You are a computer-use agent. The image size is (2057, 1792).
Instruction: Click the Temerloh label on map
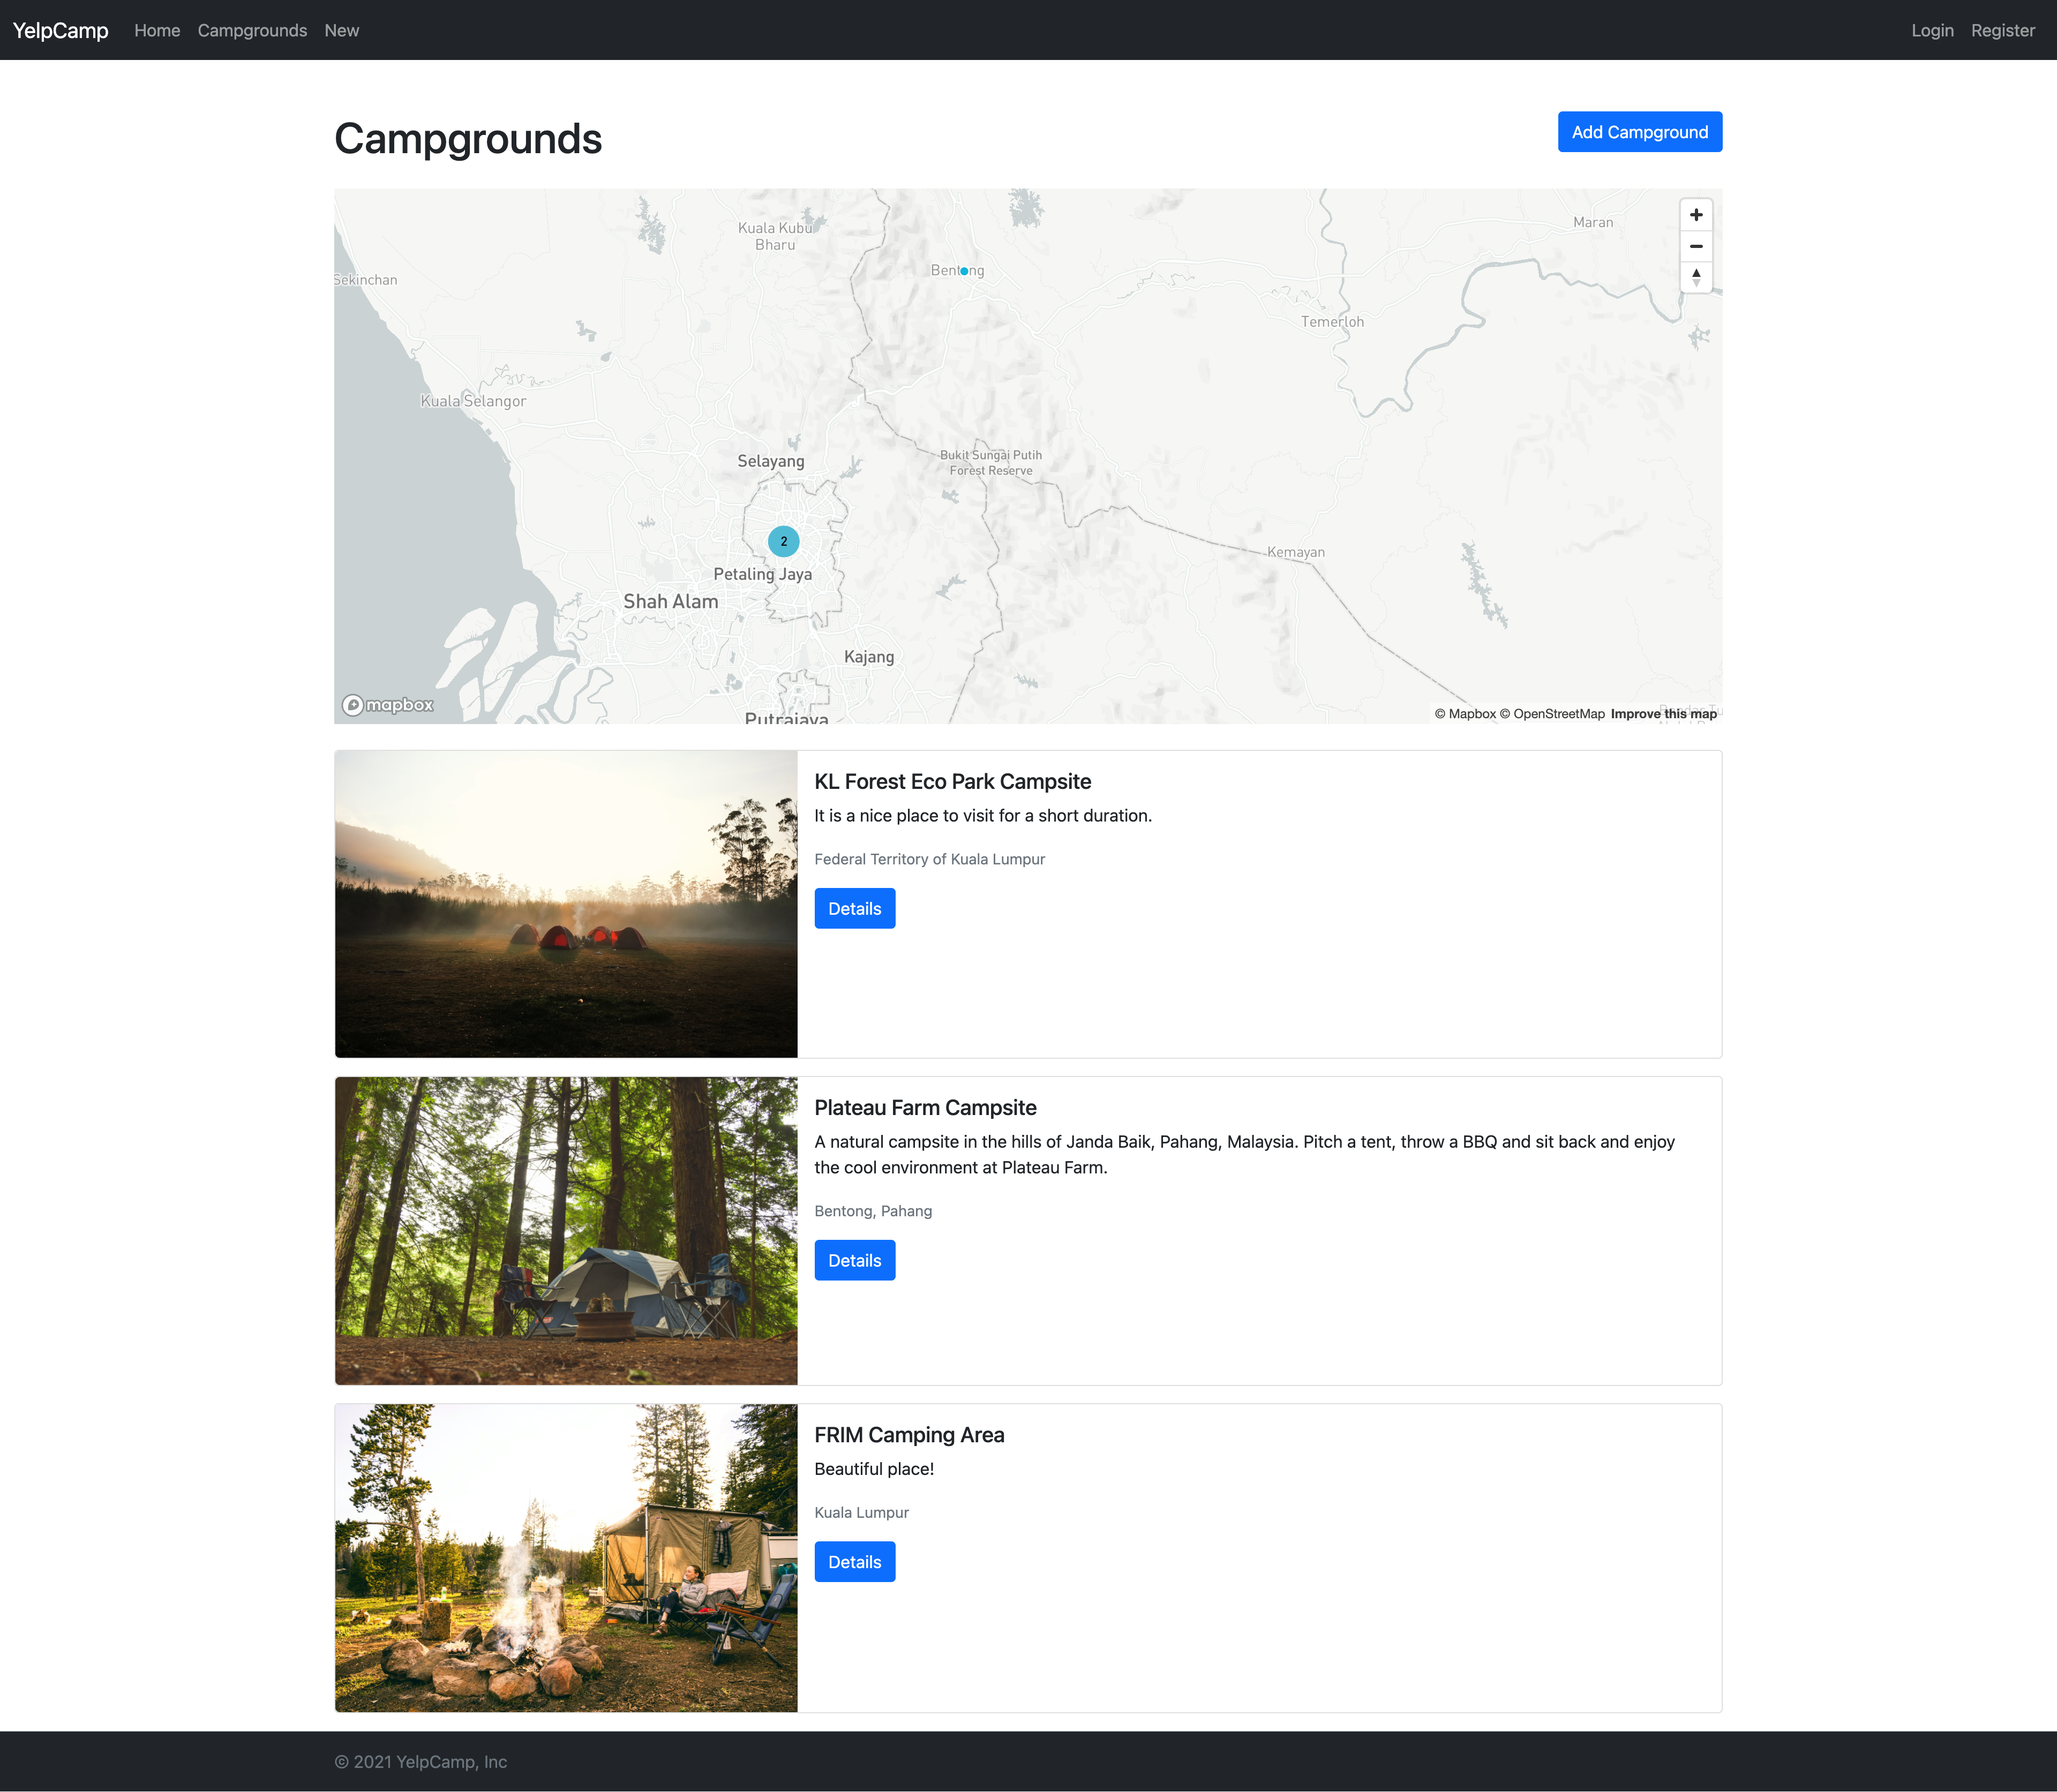1332,322
